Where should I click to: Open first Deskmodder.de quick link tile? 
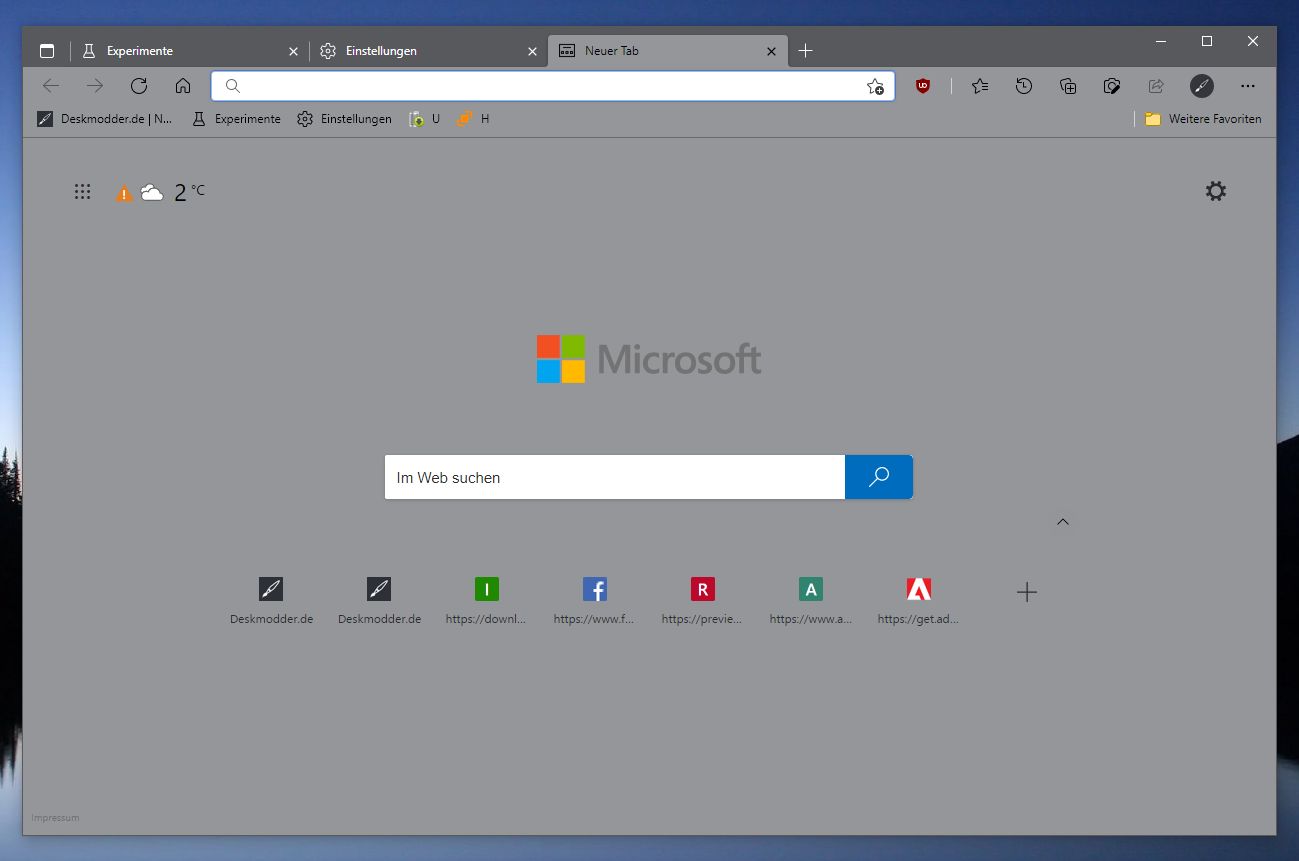click(x=271, y=600)
